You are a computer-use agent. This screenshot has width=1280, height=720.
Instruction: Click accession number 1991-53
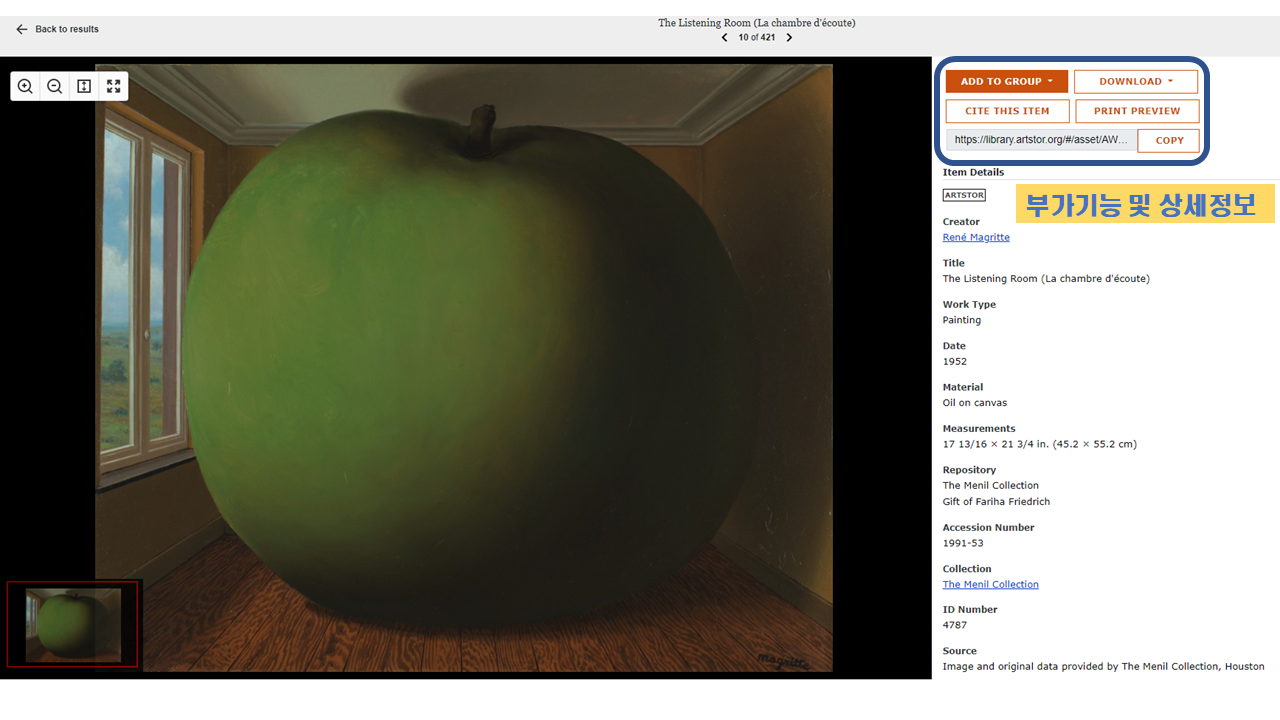pos(963,543)
